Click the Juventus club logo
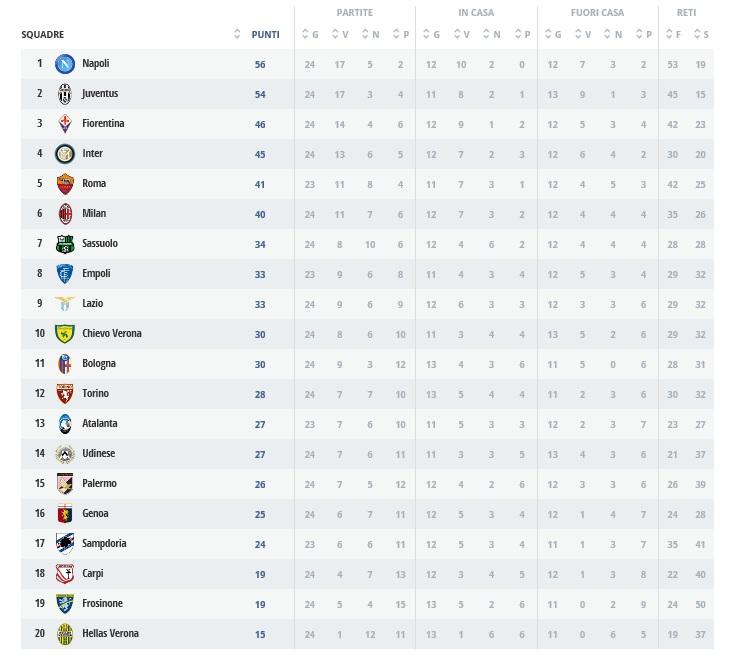 tap(65, 94)
